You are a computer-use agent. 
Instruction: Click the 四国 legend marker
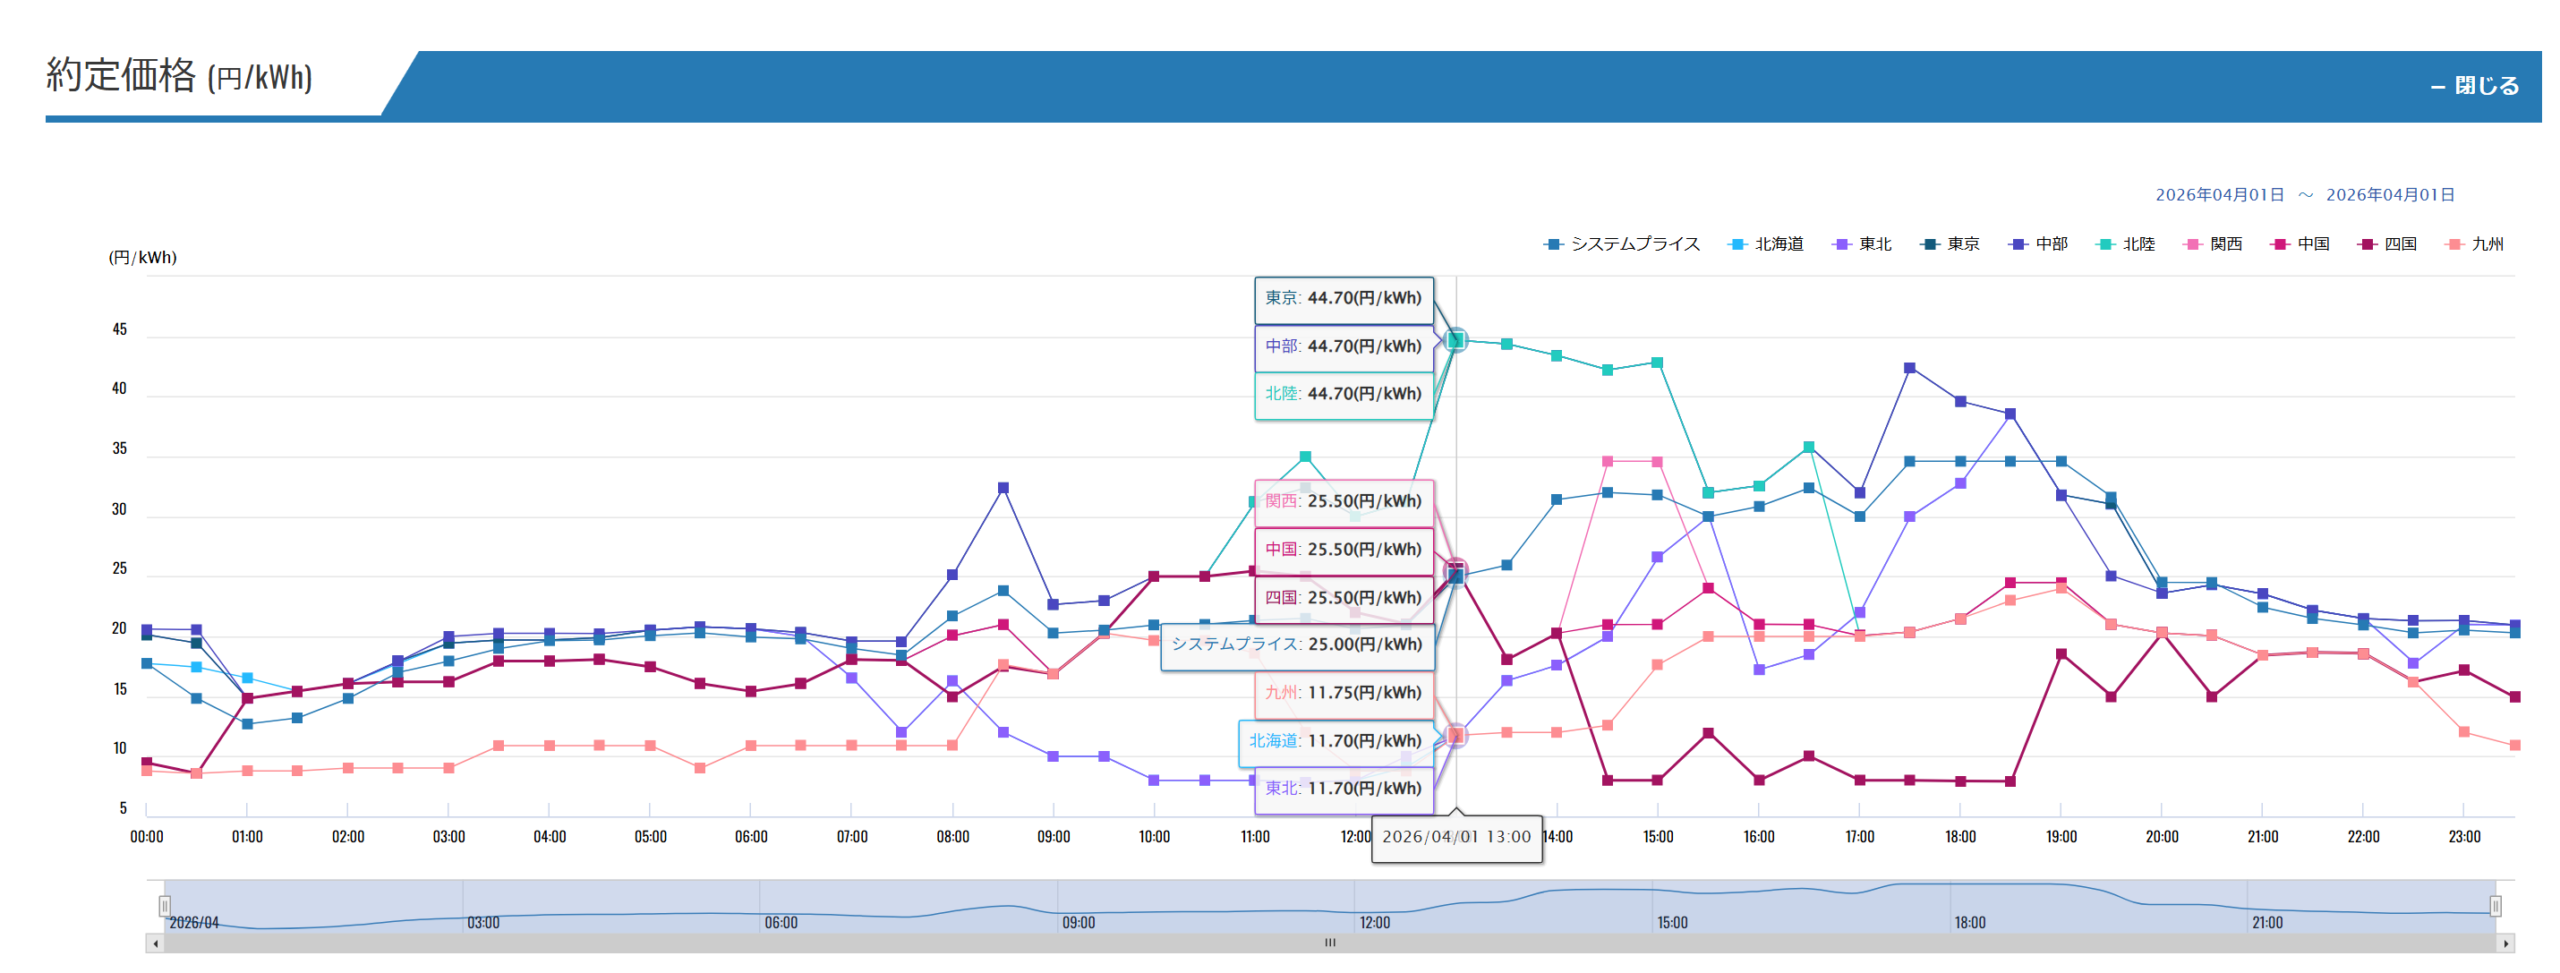(2366, 244)
